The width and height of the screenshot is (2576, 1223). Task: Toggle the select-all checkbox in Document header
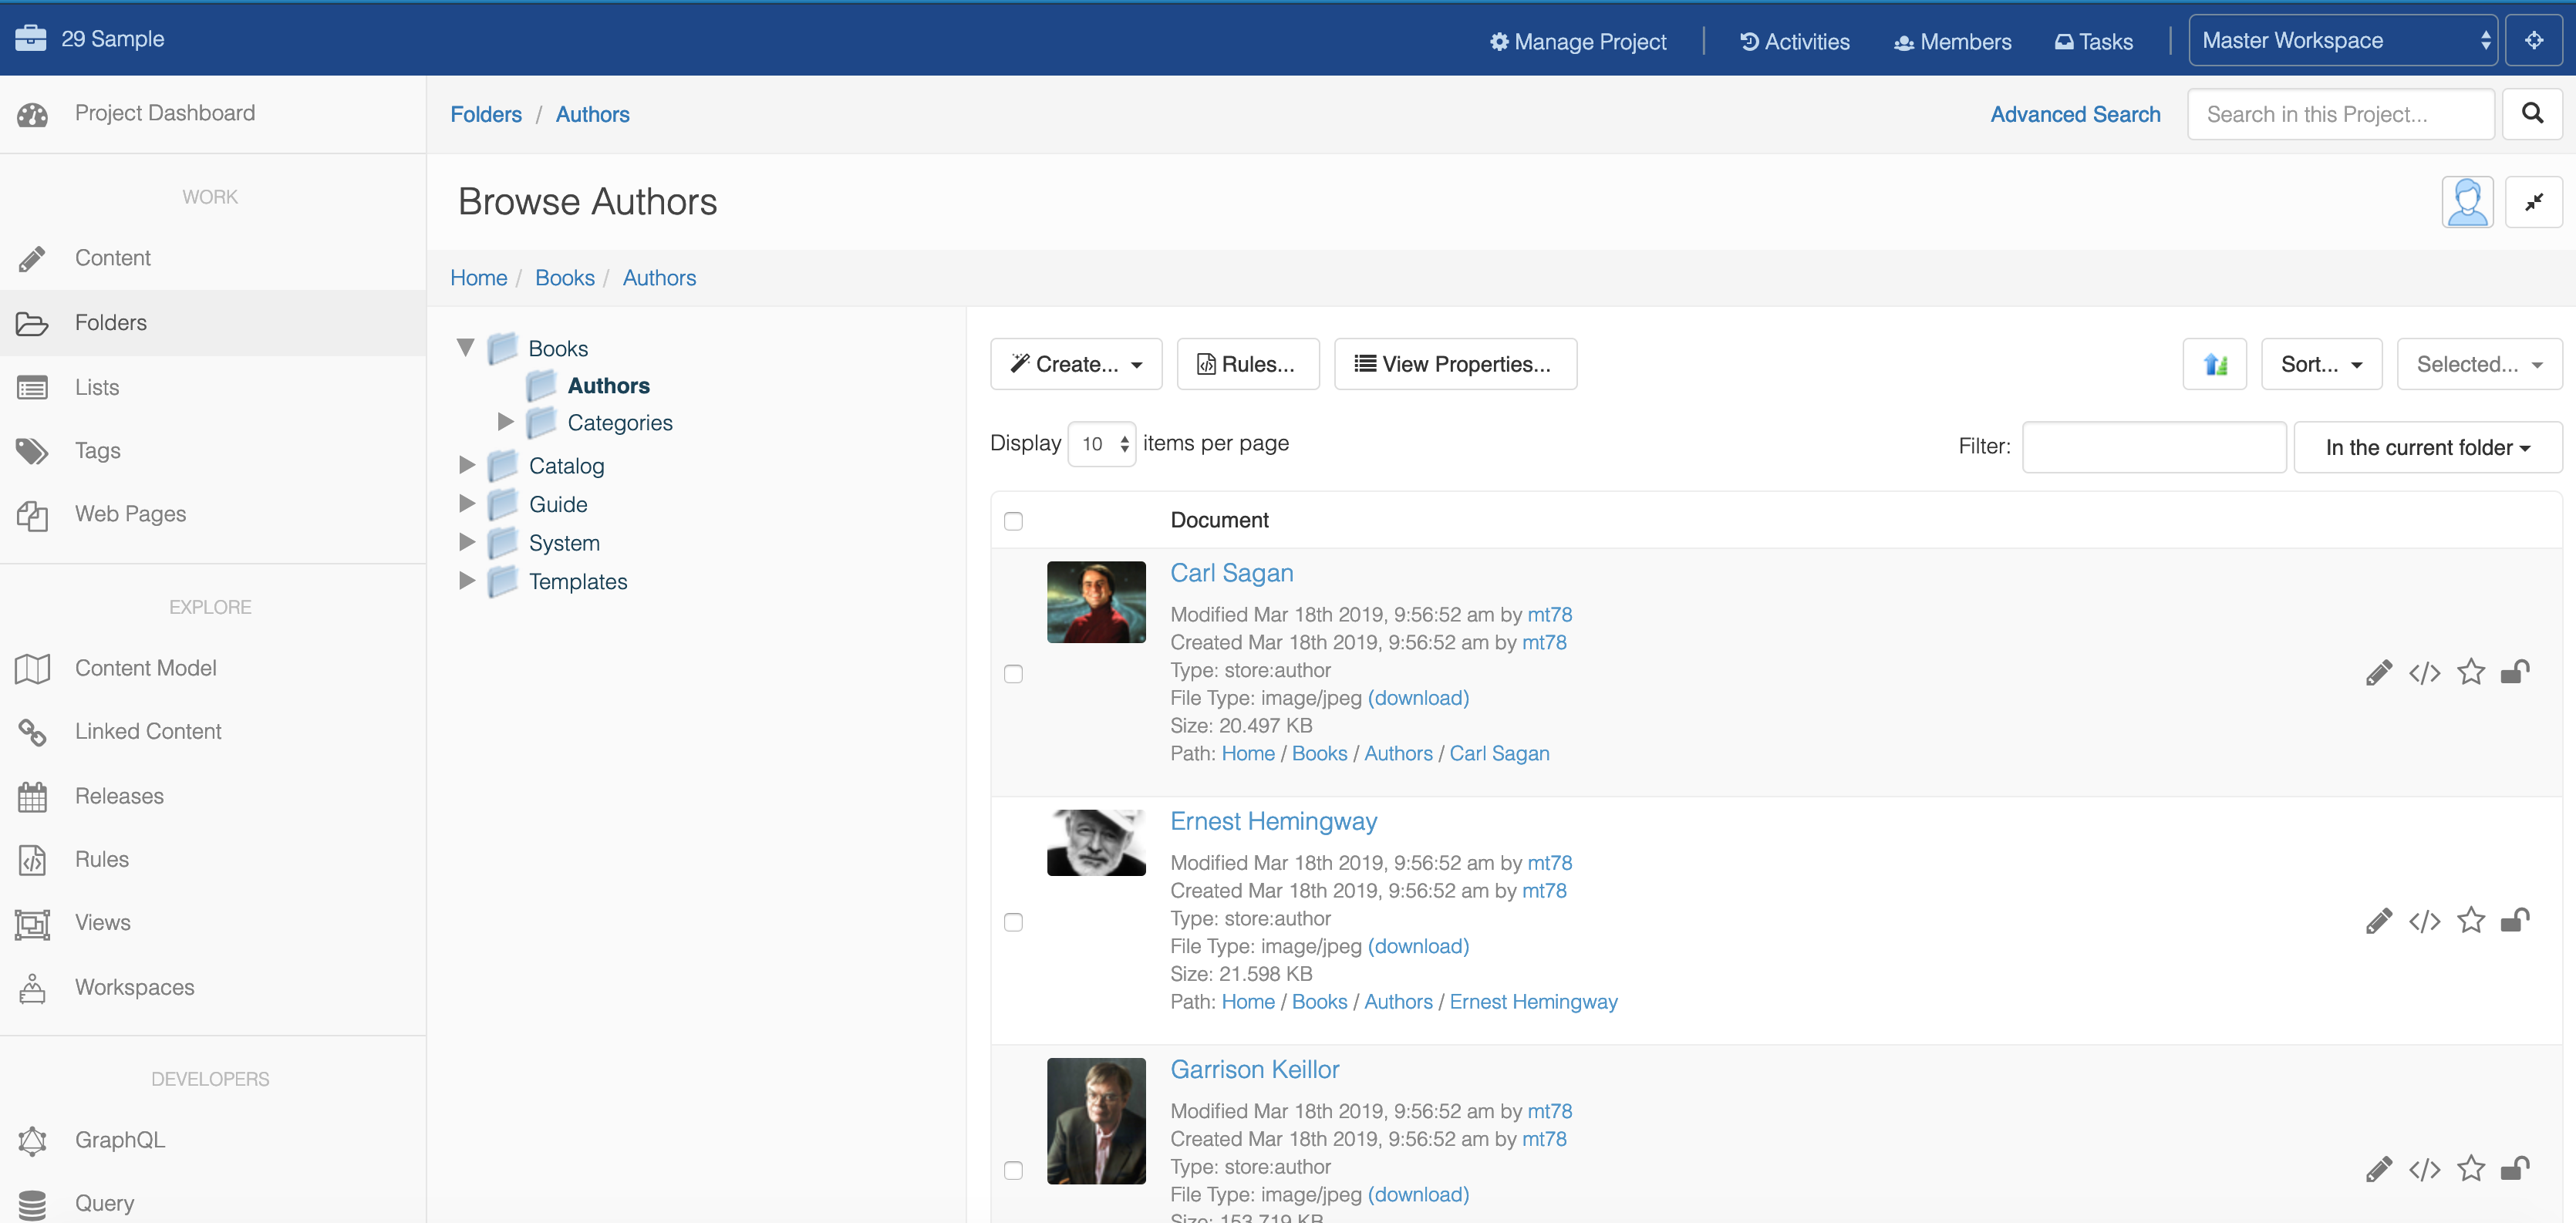[x=1013, y=521]
